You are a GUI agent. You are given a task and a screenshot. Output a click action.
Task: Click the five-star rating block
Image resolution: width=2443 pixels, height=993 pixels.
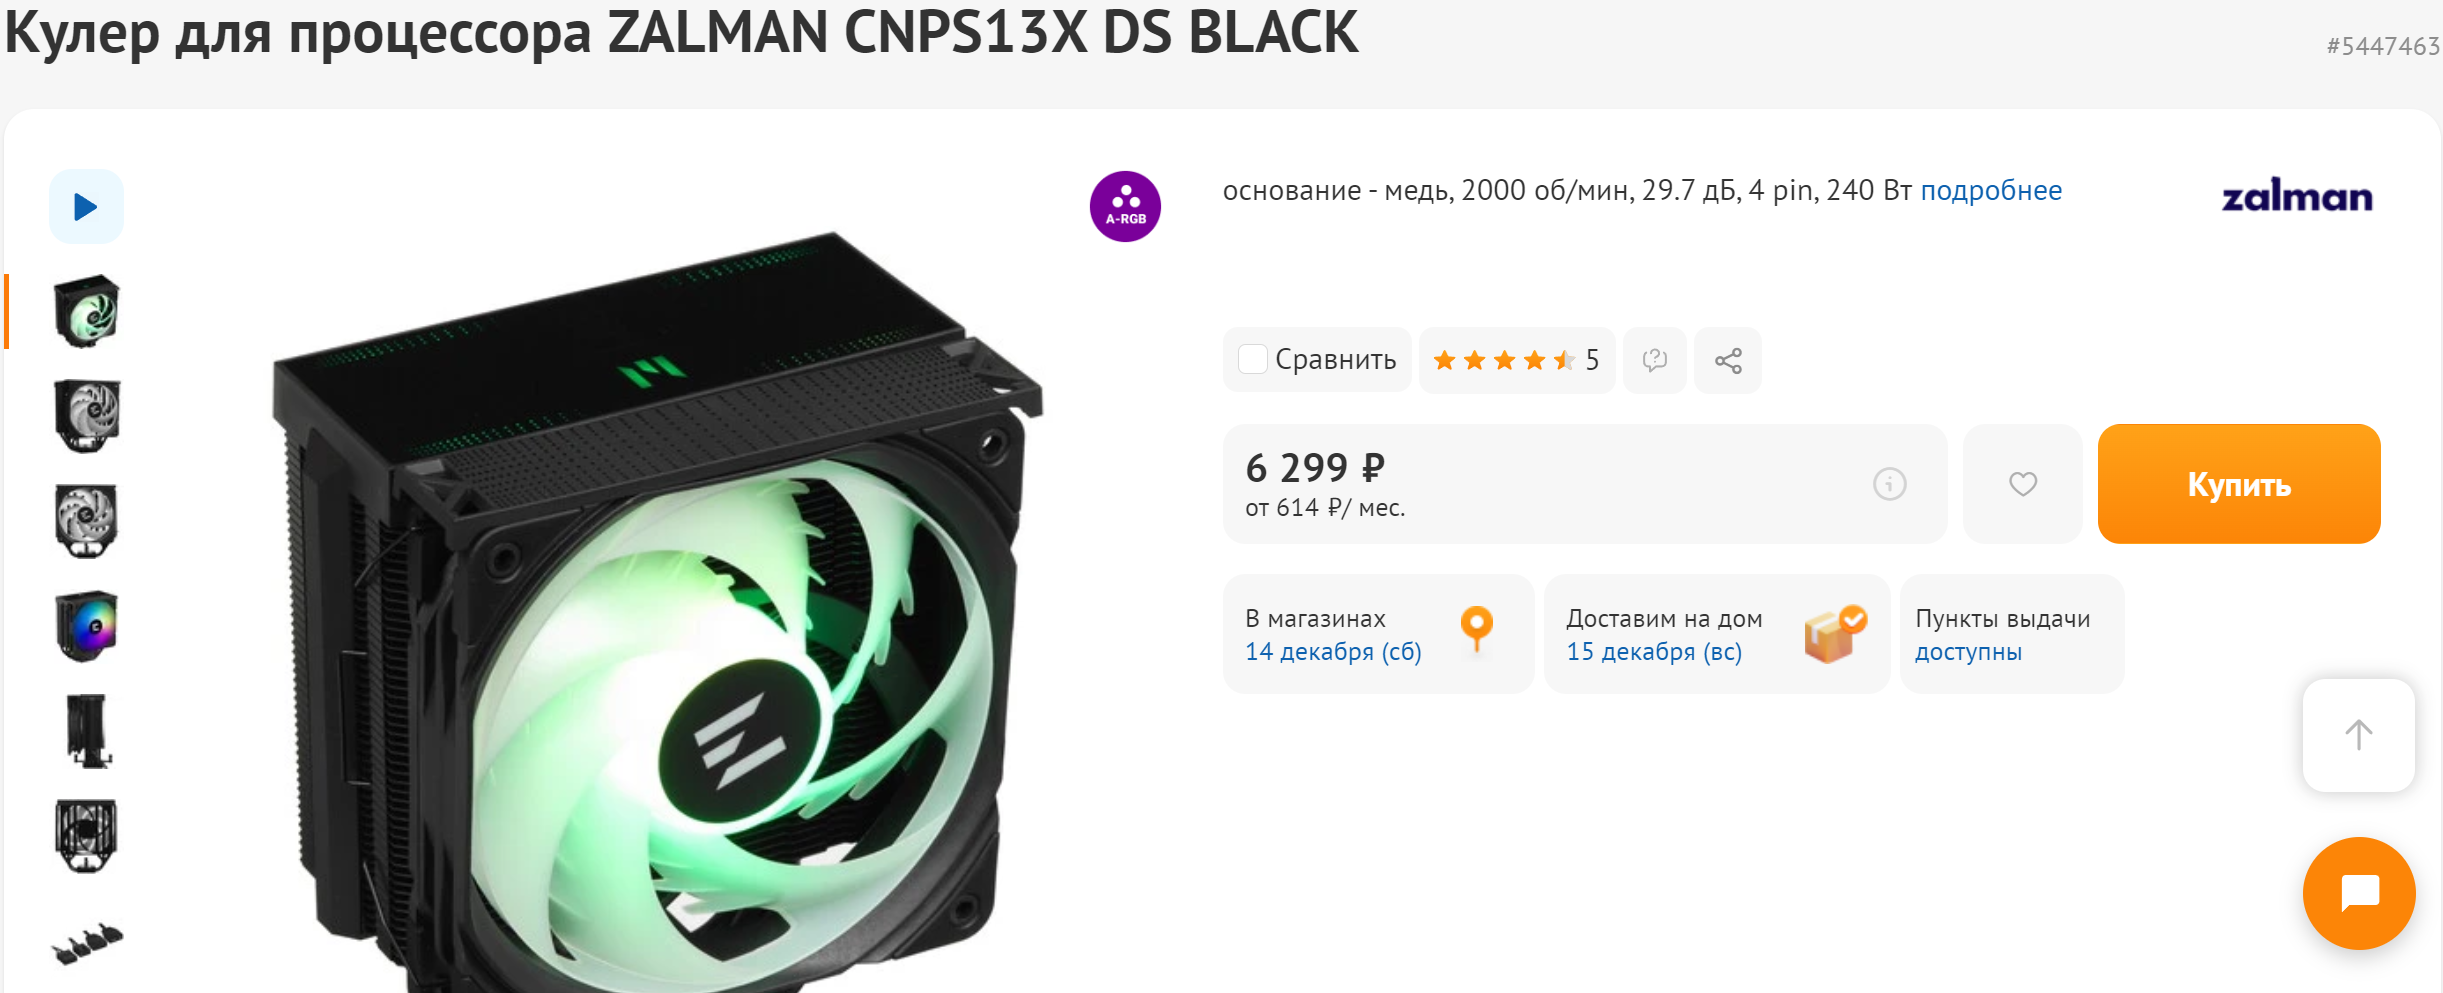(x=1515, y=360)
